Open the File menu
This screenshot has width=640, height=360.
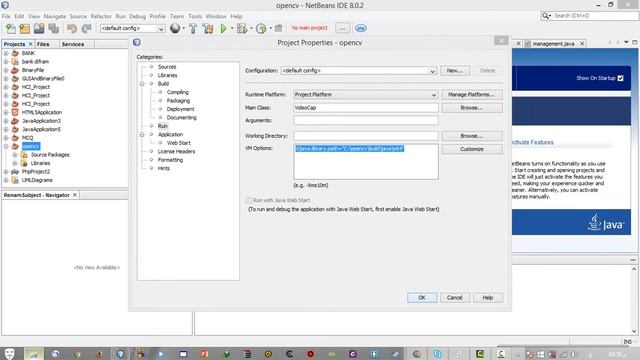(x=6, y=16)
